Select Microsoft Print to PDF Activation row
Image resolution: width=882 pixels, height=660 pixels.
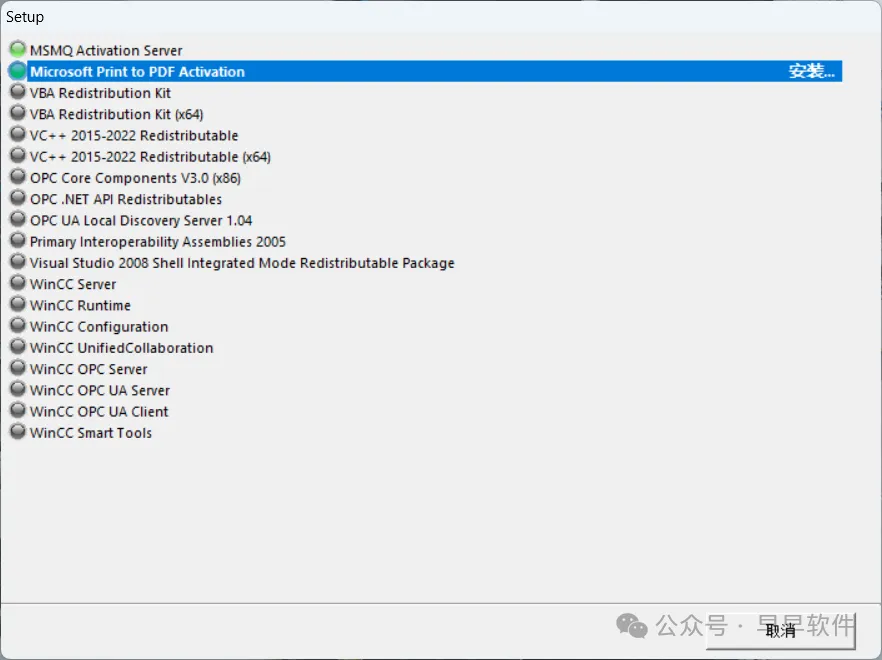pyautogui.click(x=434, y=71)
